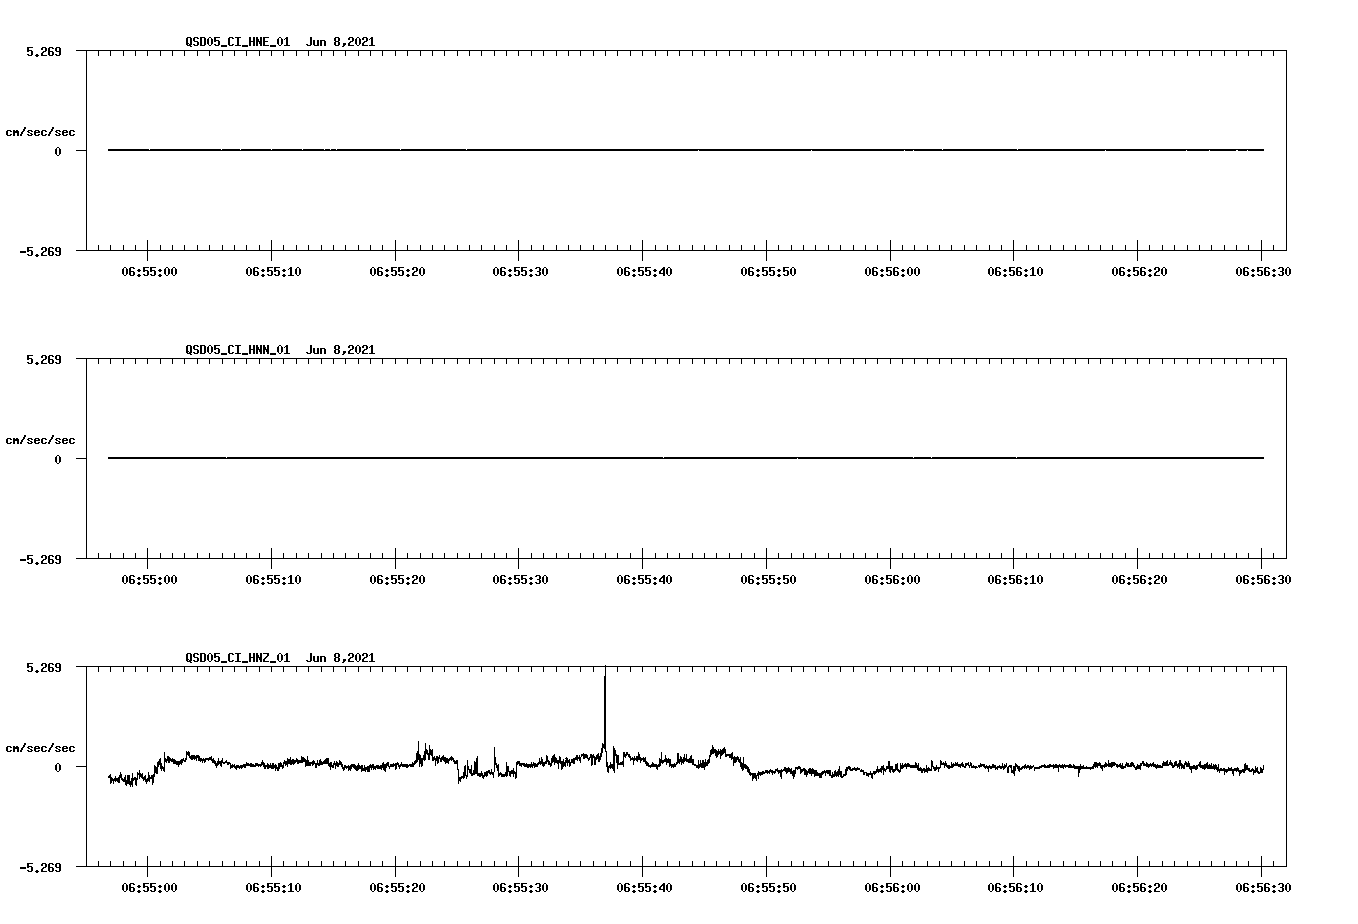
Task: Click the 06:55:30 label under the HNE plot
Action: click(519, 271)
